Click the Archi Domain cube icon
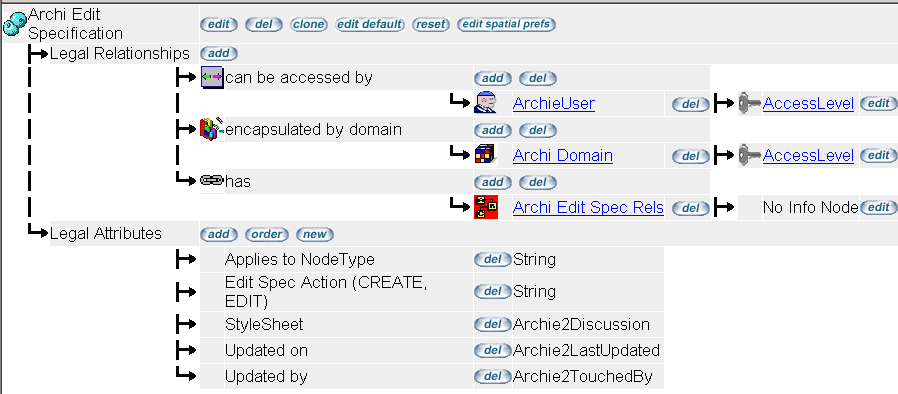This screenshot has width=898, height=394. point(486,155)
